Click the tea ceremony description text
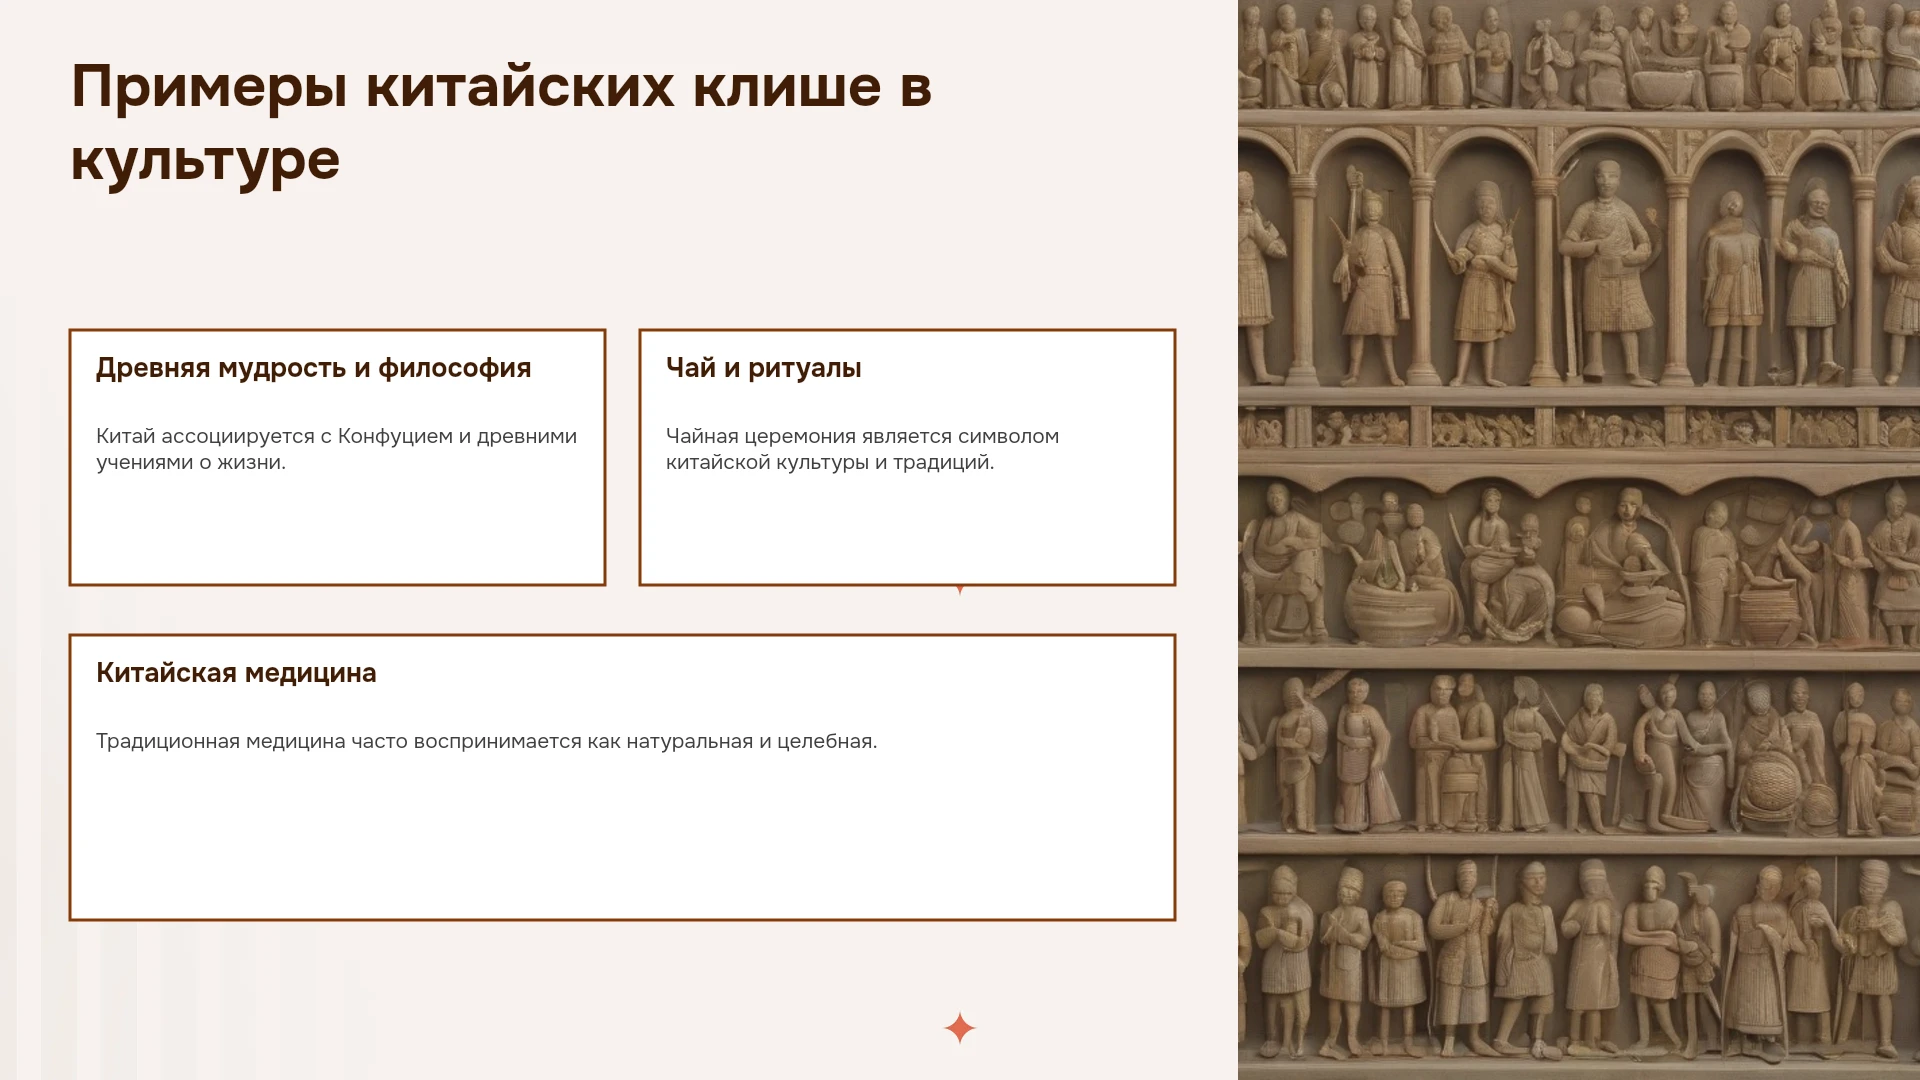 coord(862,449)
